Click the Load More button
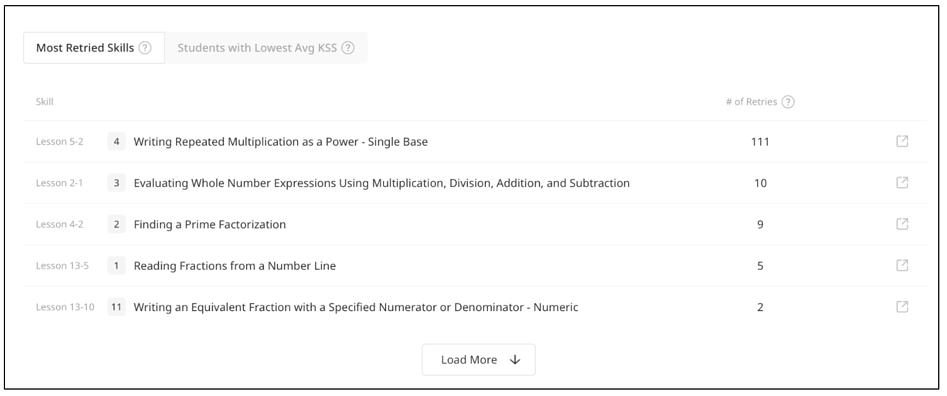This screenshot has height=396, width=947. tap(478, 360)
